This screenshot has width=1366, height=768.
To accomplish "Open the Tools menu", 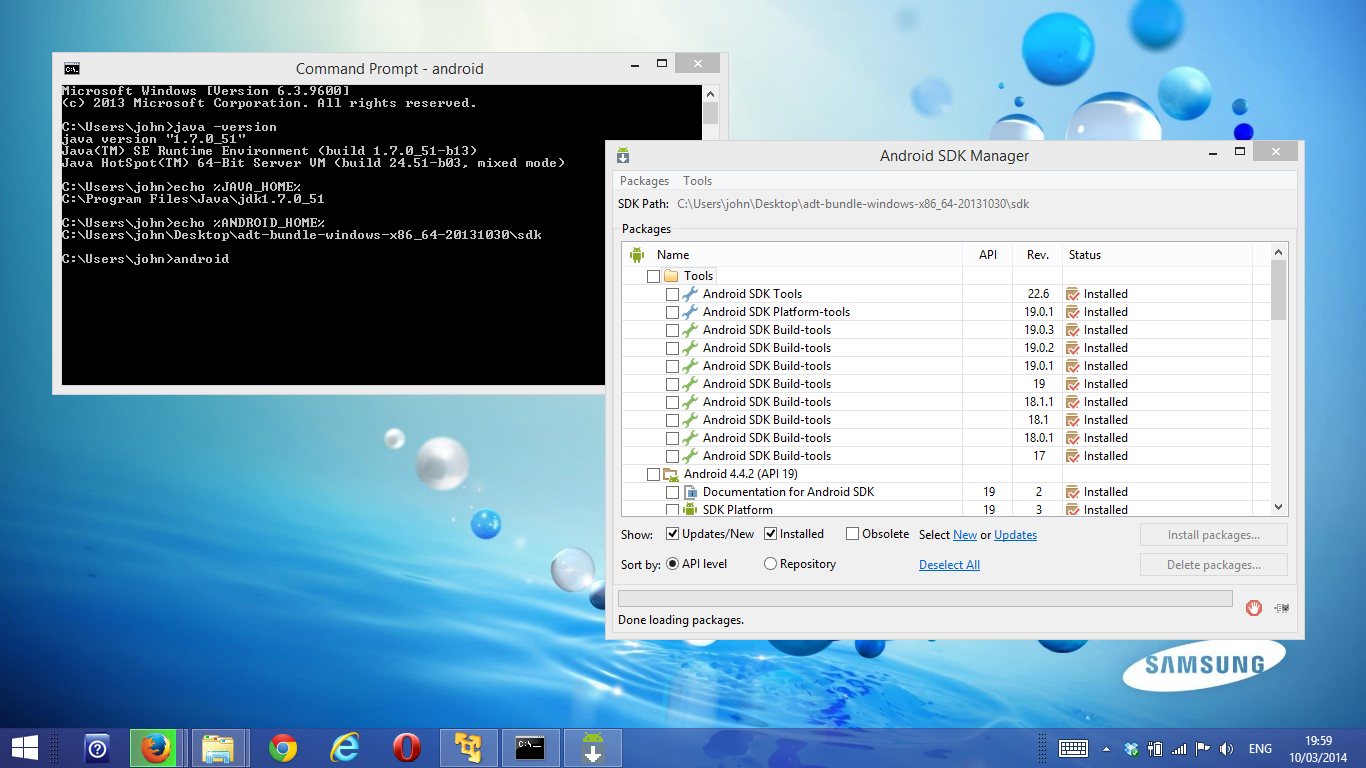I will 697,181.
